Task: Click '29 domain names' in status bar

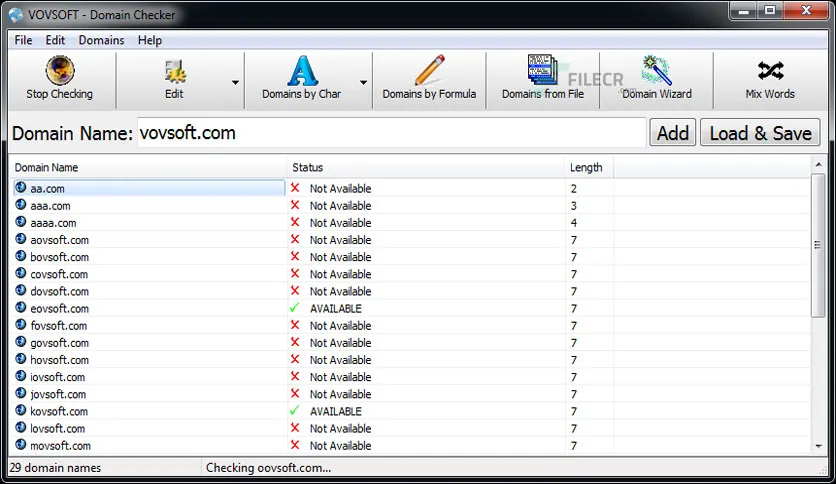Action: 55,467
